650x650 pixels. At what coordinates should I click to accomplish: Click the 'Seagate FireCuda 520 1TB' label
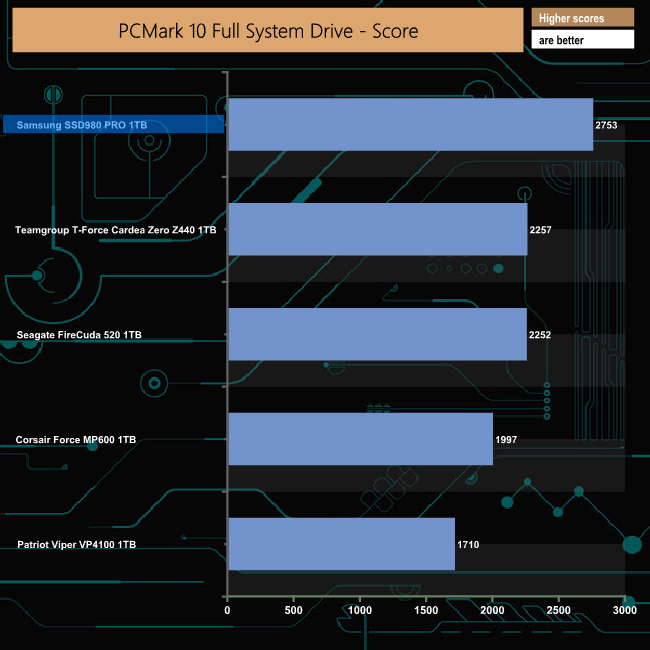(79, 335)
